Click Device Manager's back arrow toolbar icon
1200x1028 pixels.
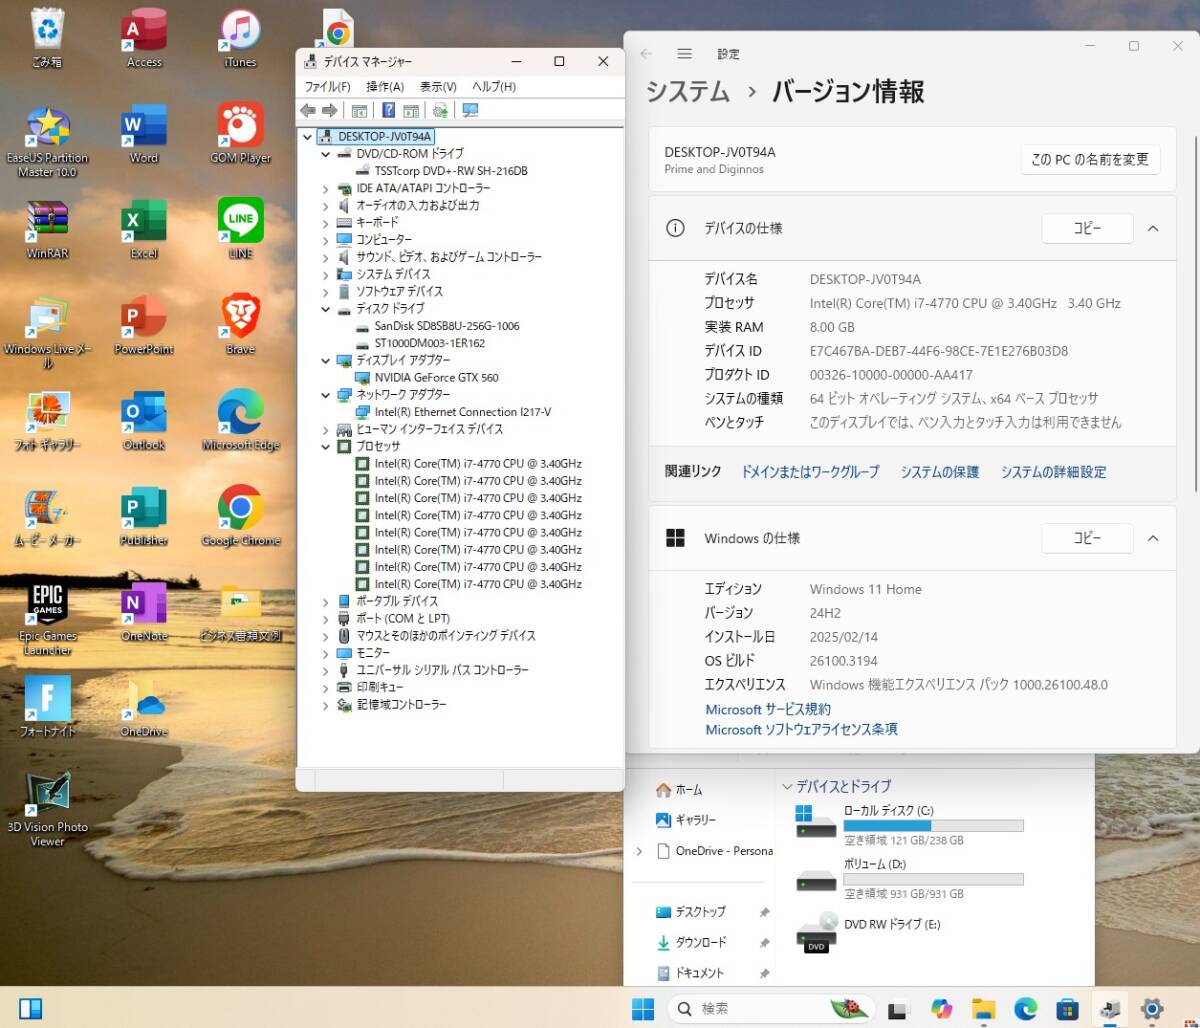click(308, 110)
